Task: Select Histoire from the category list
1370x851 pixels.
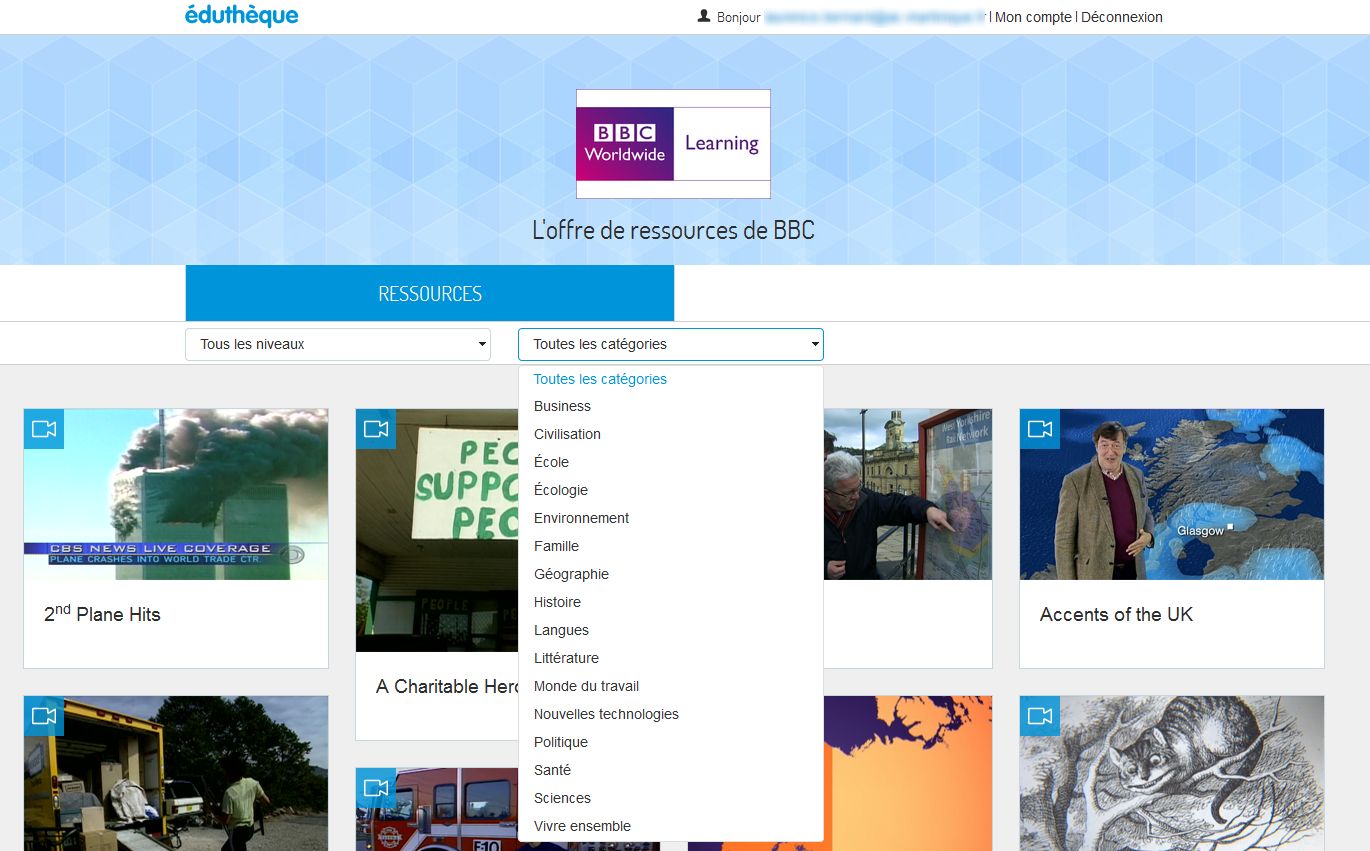Action: tap(557, 602)
